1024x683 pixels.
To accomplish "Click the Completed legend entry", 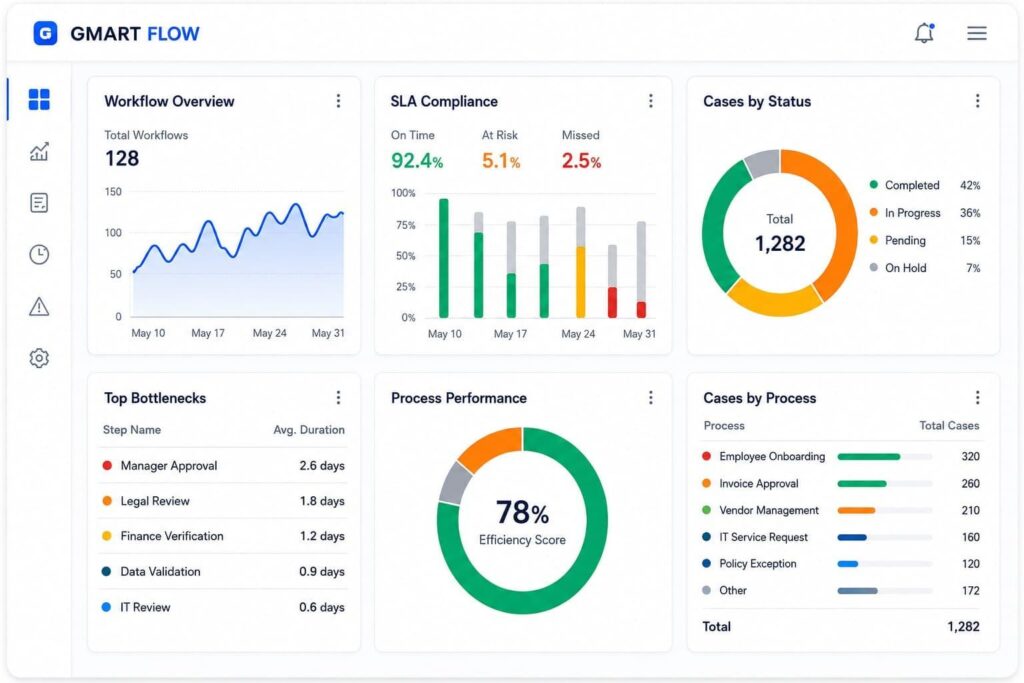I will (x=925, y=185).
